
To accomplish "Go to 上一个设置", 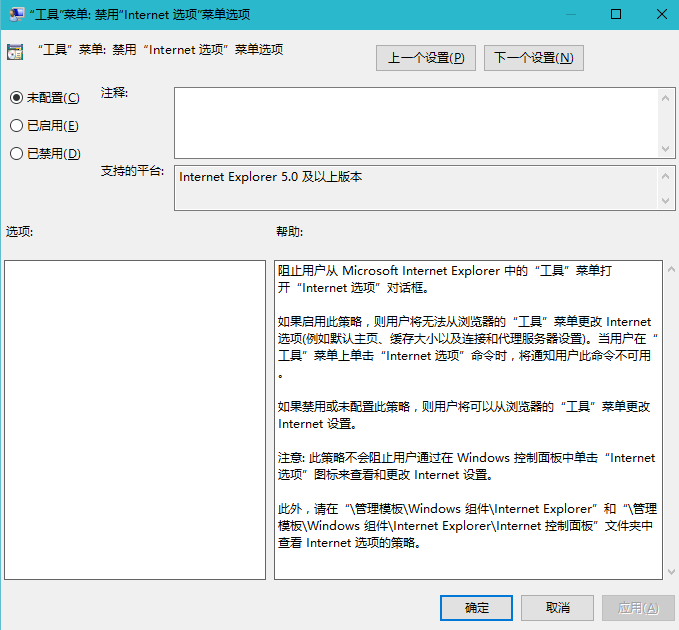I will pyautogui.click(x=426, y=57).
